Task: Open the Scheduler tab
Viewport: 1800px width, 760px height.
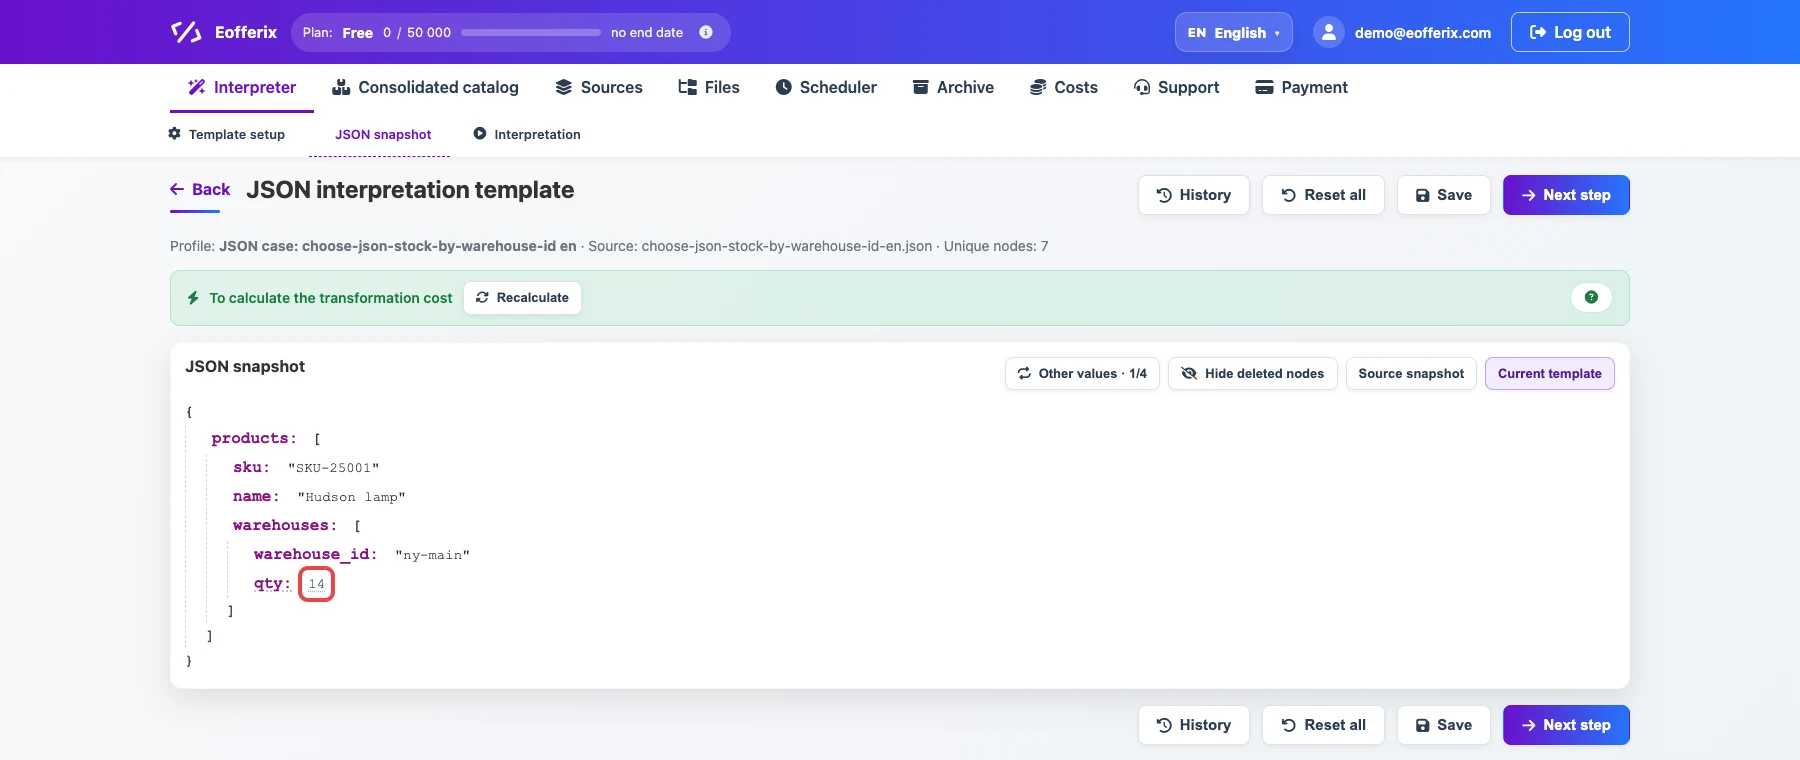Action: click(826, 87)
